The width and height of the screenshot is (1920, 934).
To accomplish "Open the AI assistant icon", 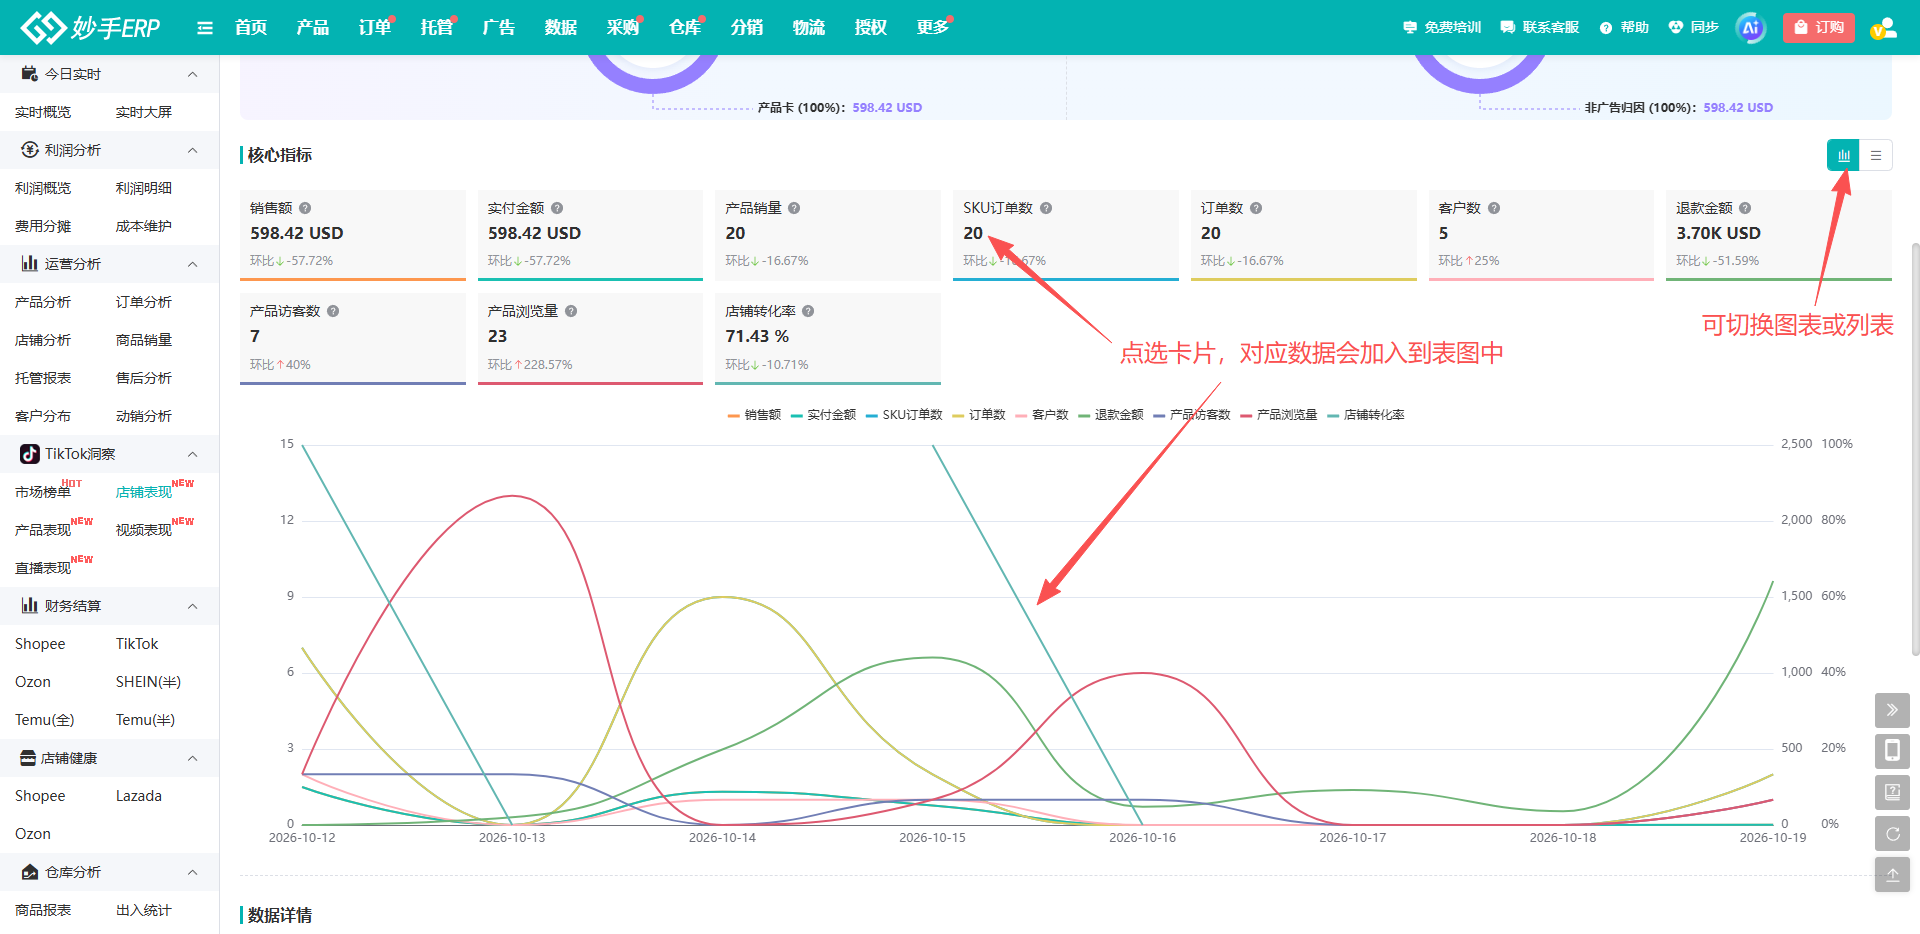I will tap(1751, 28).
